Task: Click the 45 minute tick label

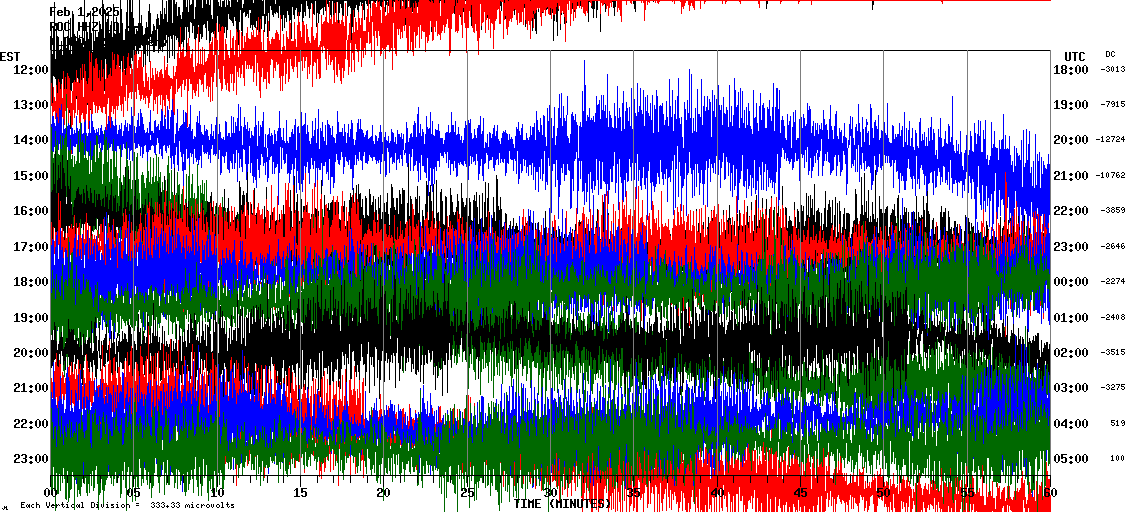Action: pyautogui.click(x=800, y=493)
